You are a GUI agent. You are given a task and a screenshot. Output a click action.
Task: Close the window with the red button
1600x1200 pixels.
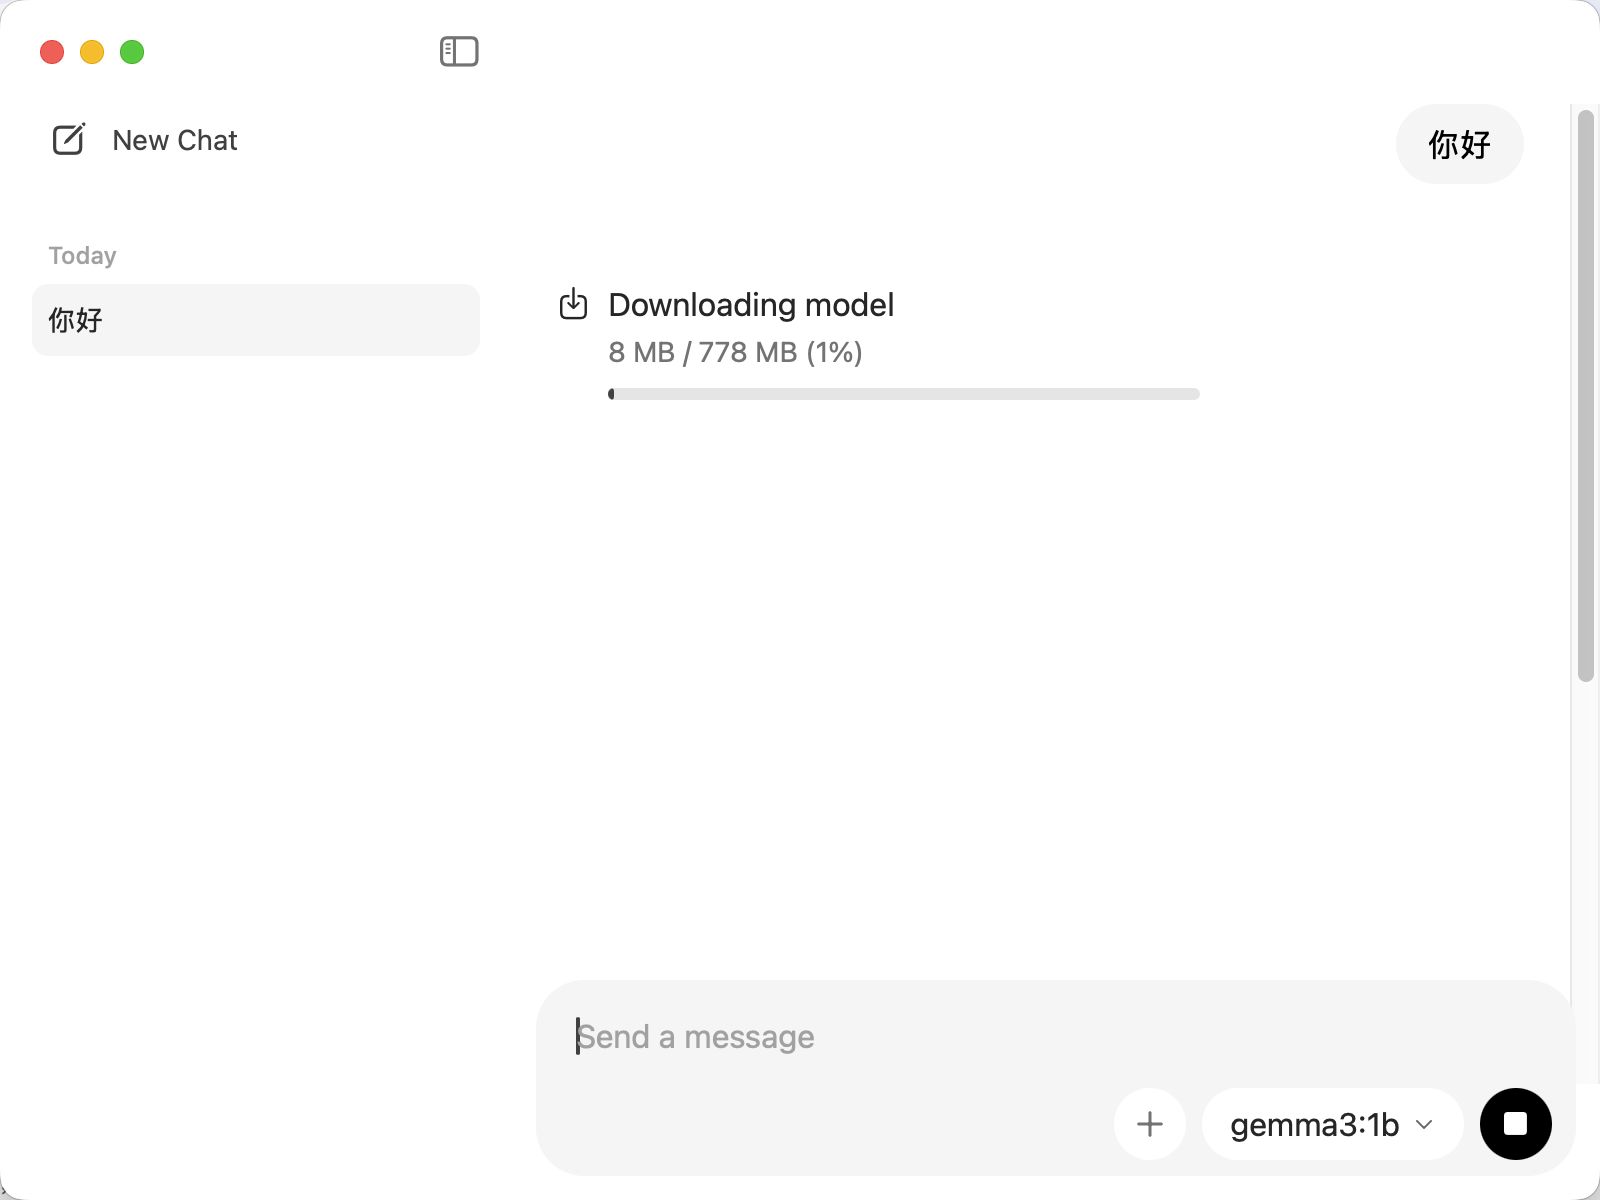point(52,52)
